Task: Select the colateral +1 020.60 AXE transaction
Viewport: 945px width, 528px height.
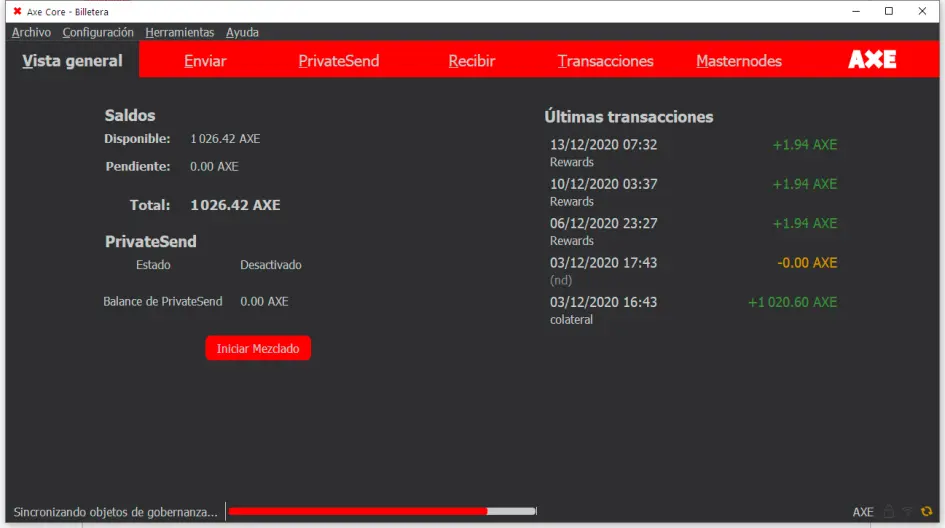Action: coord(693,310)
